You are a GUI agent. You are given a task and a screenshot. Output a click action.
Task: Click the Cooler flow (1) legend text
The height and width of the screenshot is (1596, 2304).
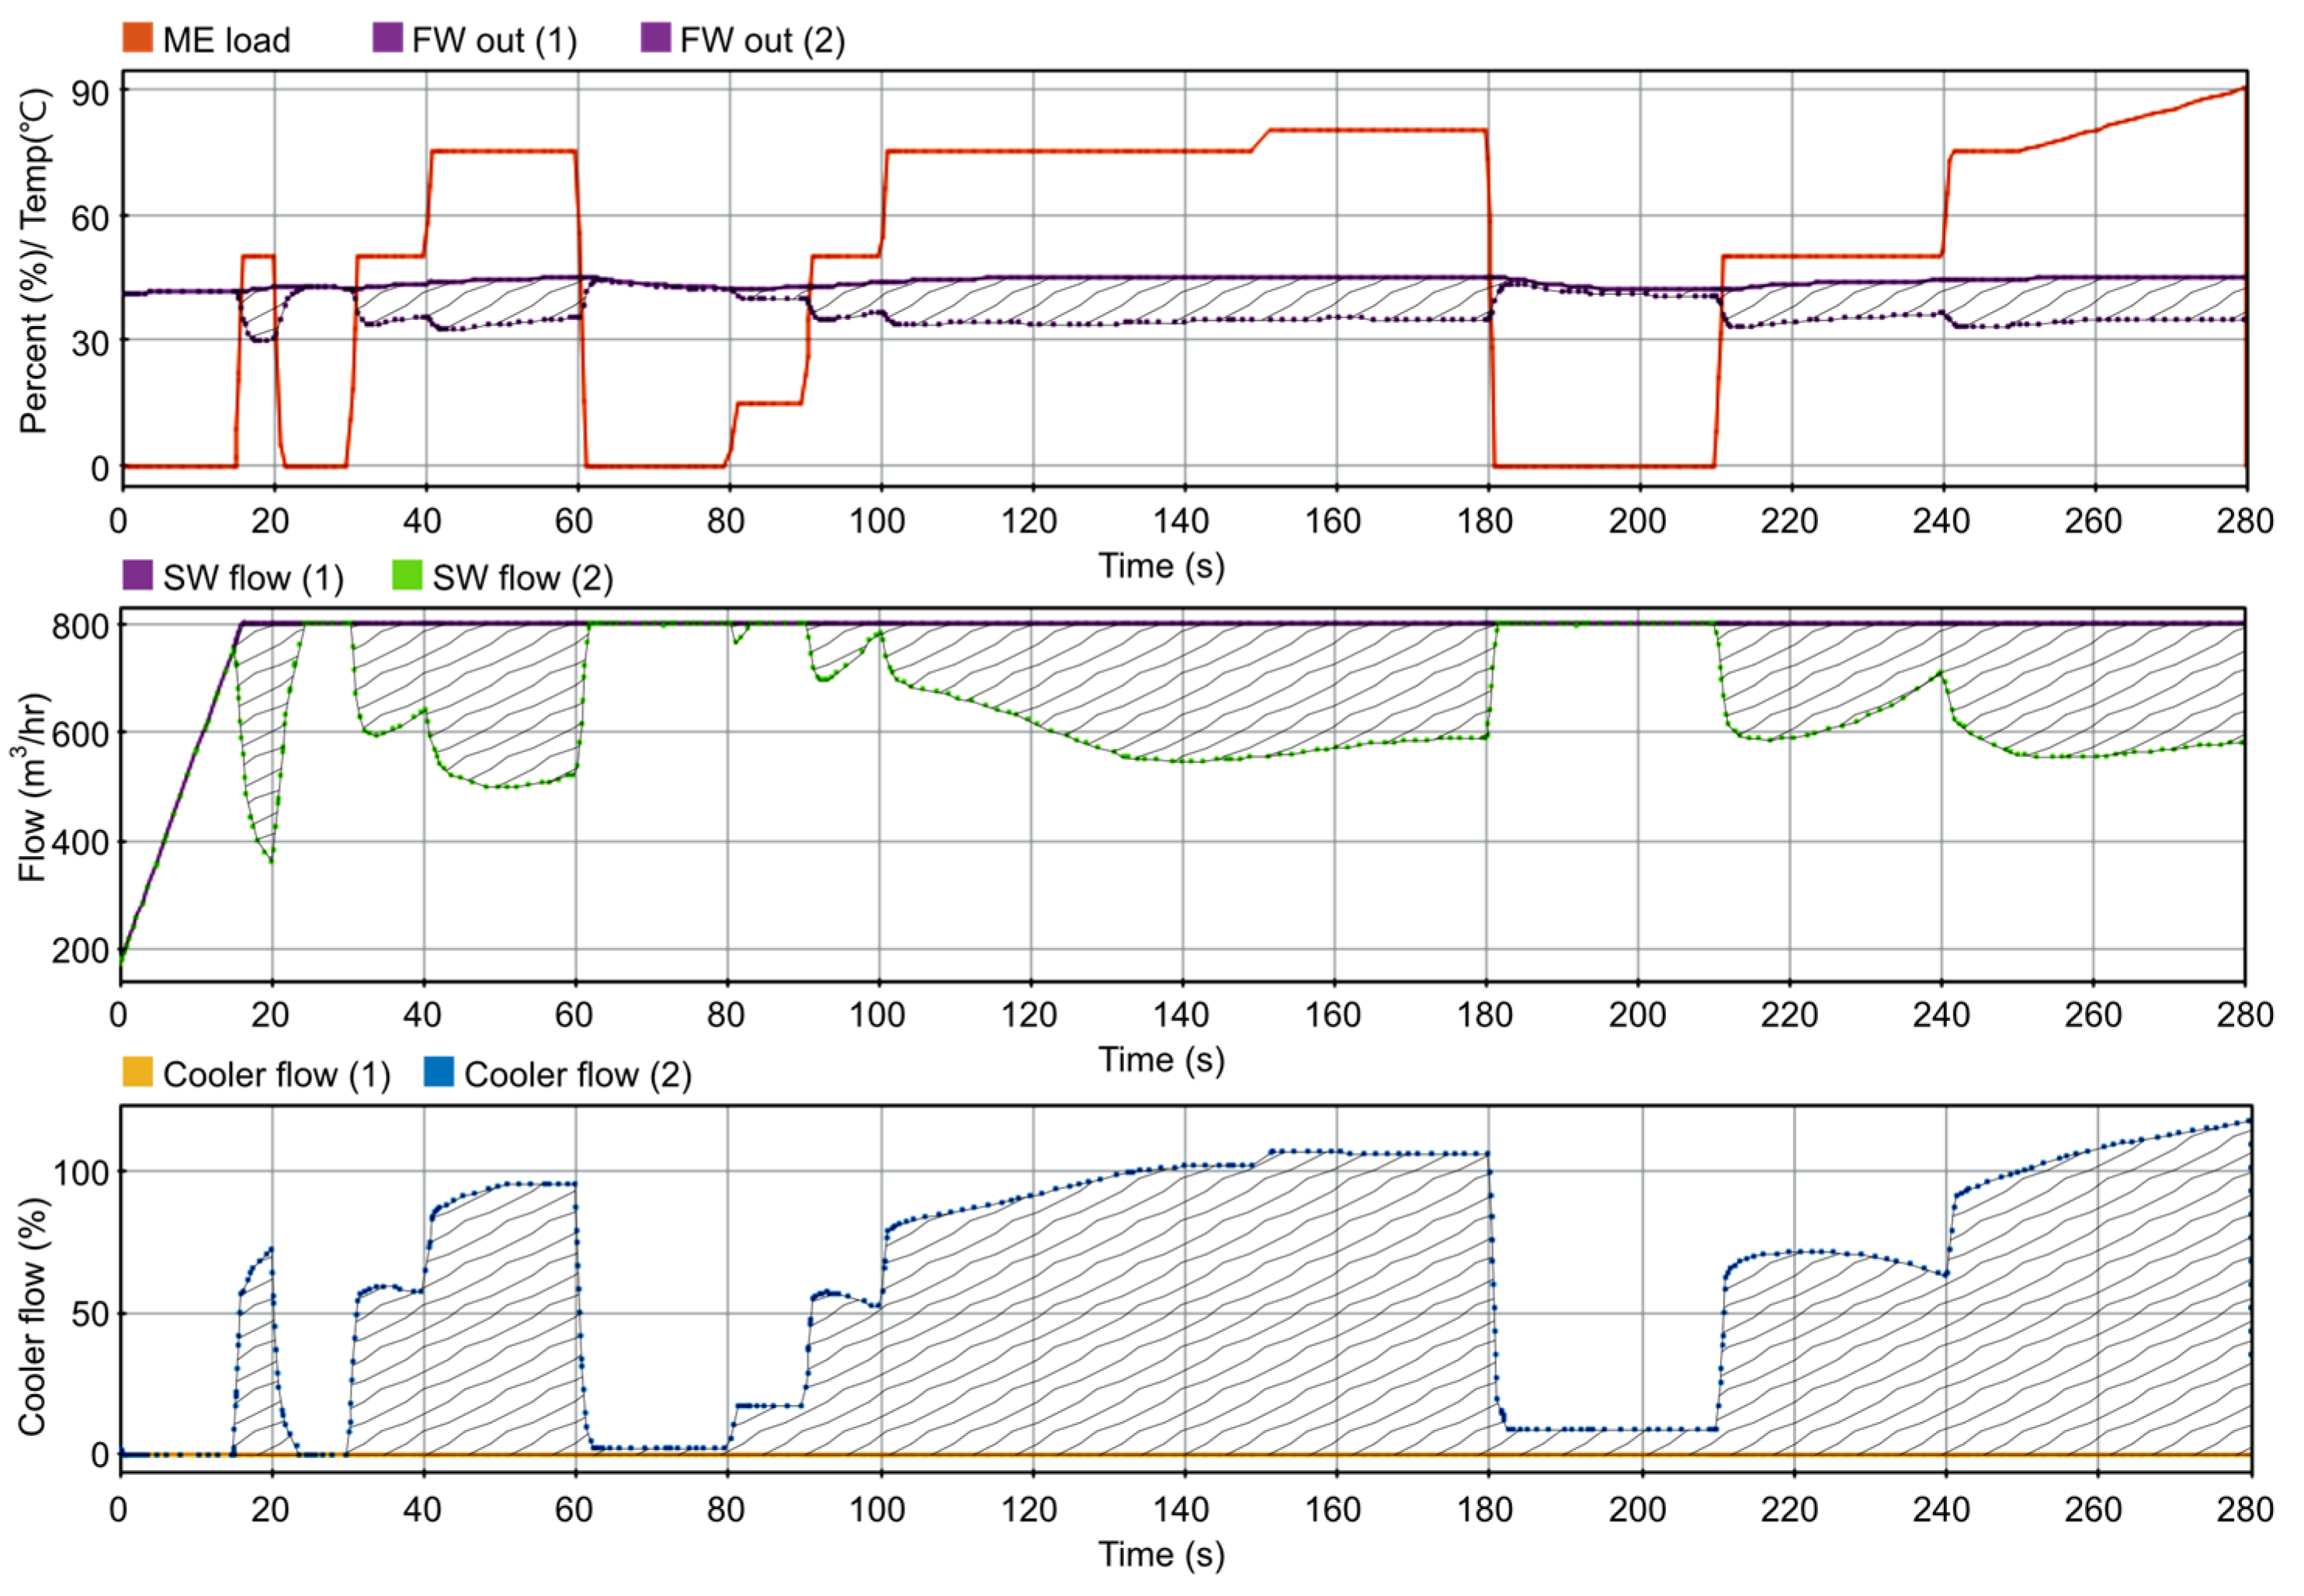pos(277,1074)
